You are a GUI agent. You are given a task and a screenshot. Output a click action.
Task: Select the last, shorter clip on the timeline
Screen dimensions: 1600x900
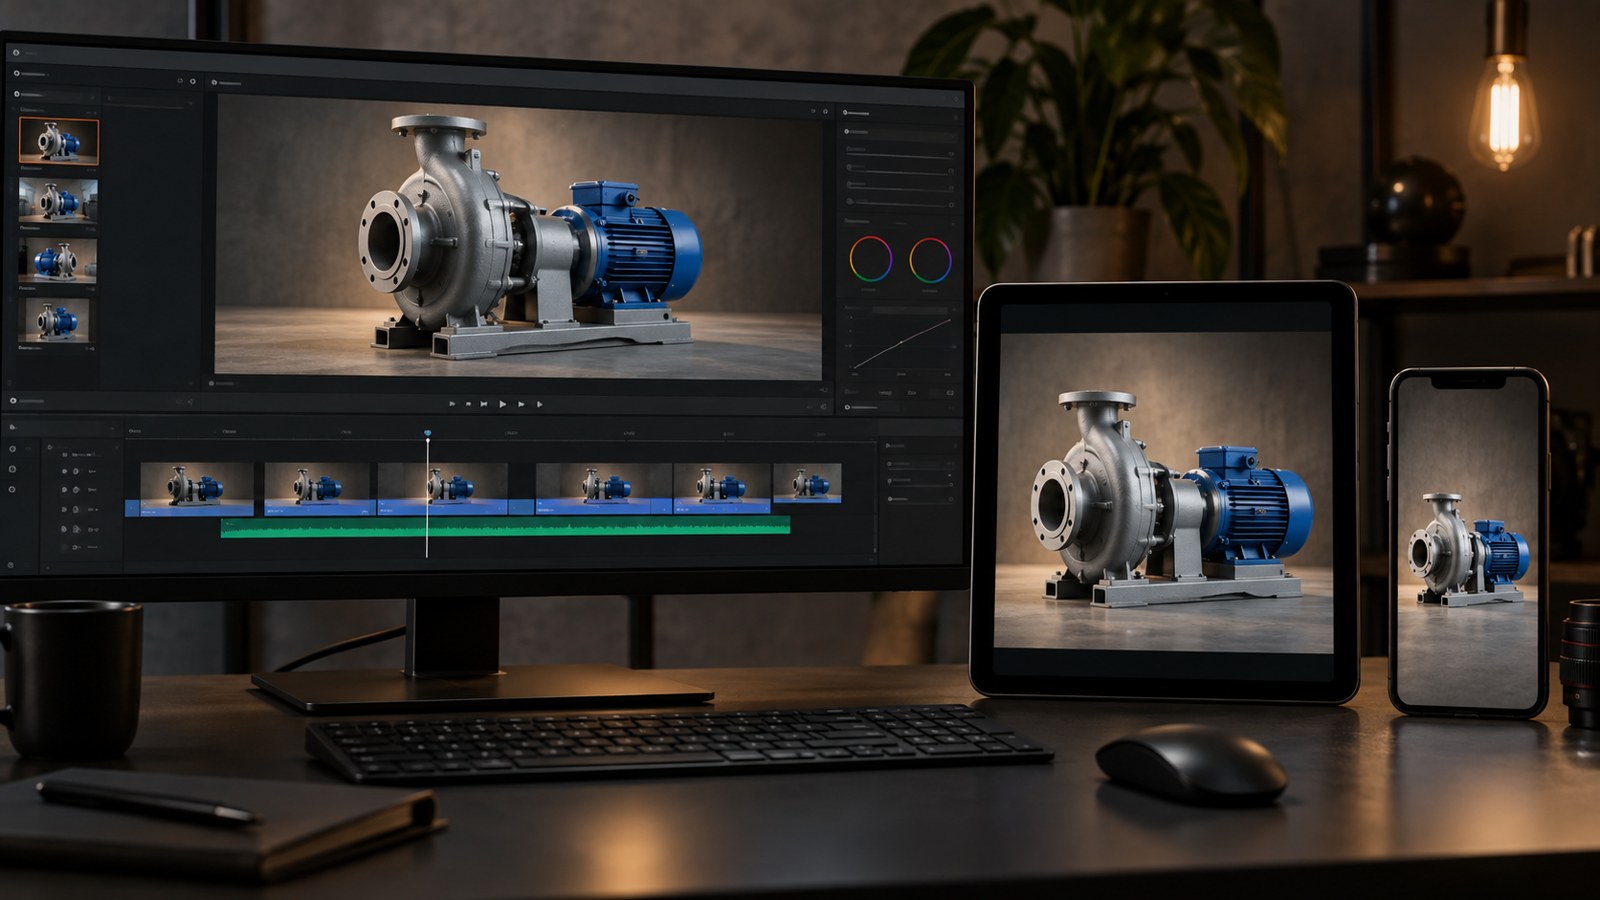click(807, 482)
